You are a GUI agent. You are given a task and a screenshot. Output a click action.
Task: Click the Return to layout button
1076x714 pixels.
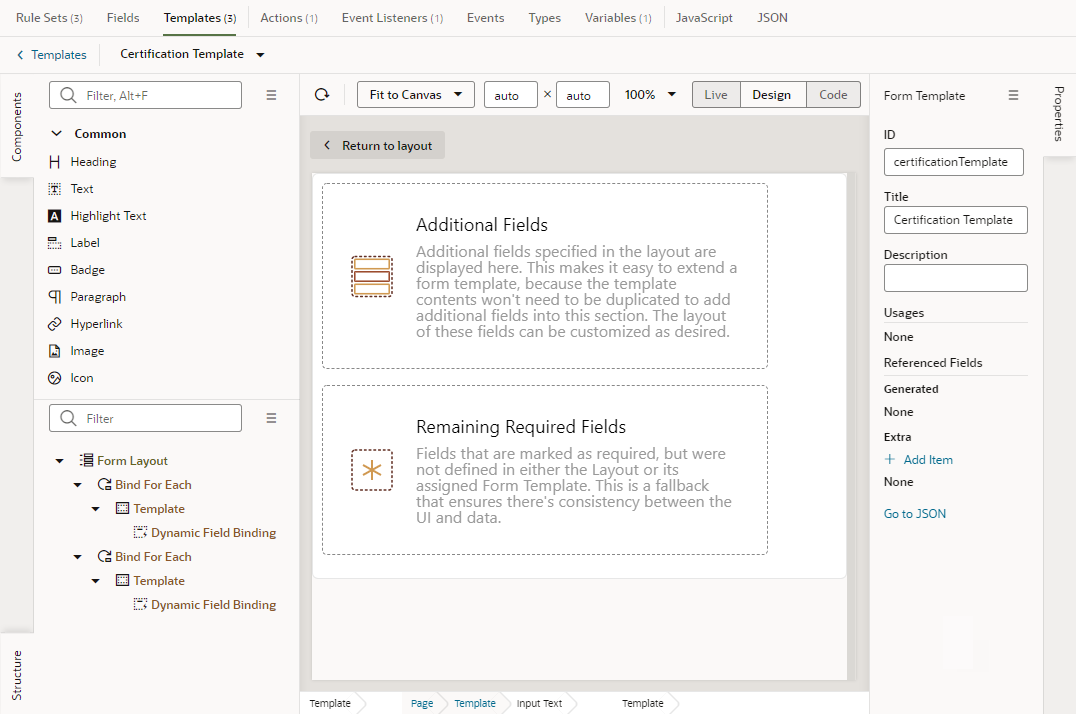click(x=377, y=145)
